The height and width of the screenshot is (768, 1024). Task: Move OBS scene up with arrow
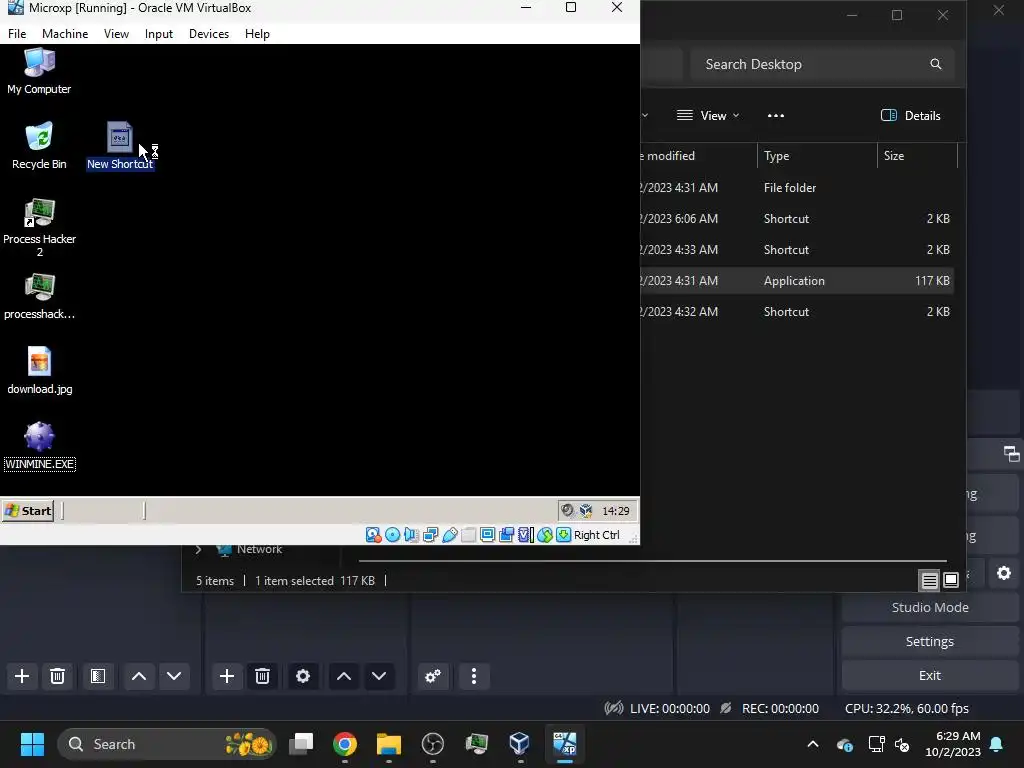point(138,676)
